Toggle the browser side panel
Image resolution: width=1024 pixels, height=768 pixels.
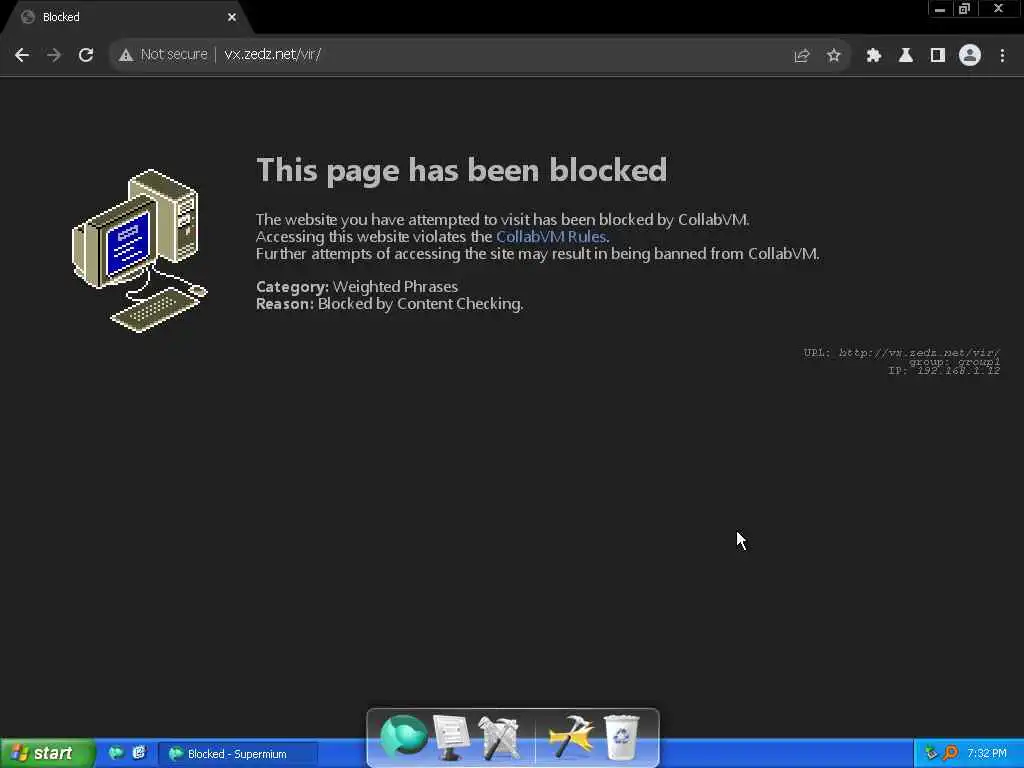(937, 56)
